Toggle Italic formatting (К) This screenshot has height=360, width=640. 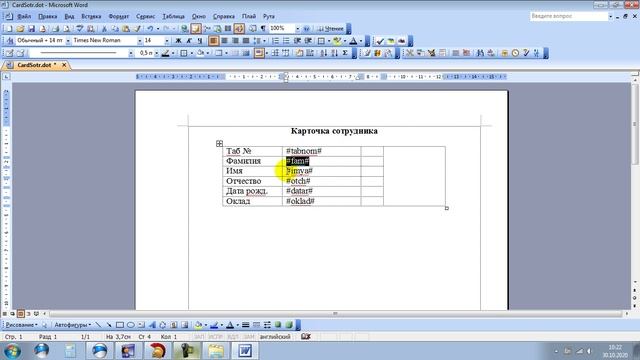[189, 41]
